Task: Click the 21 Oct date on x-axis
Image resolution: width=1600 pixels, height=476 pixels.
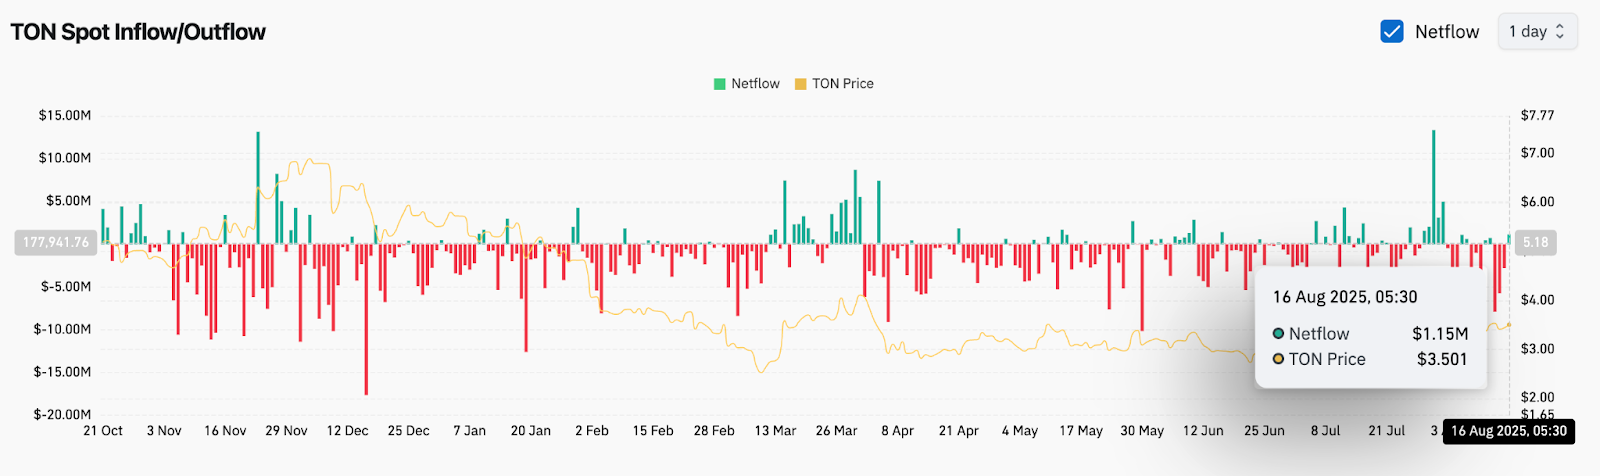Action: pyautogui.click(x=103, y=431)
